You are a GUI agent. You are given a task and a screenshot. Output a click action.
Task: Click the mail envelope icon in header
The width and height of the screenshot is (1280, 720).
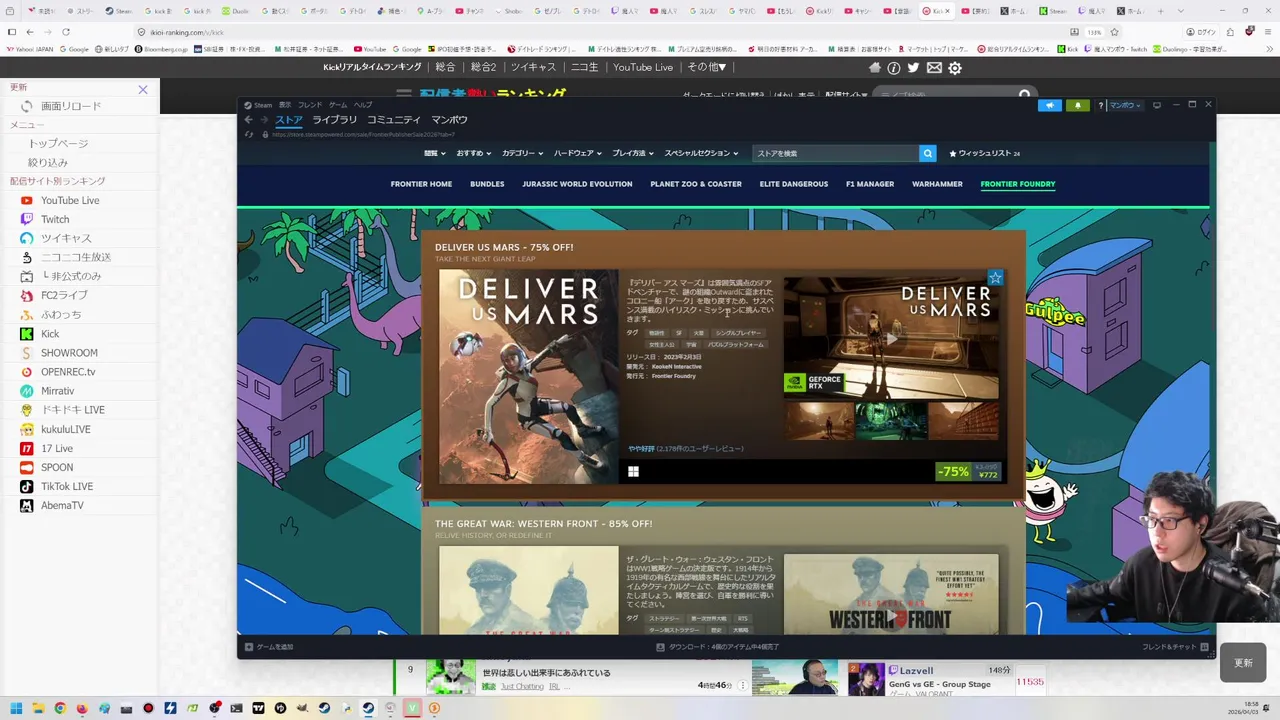[x=934, y=68]
